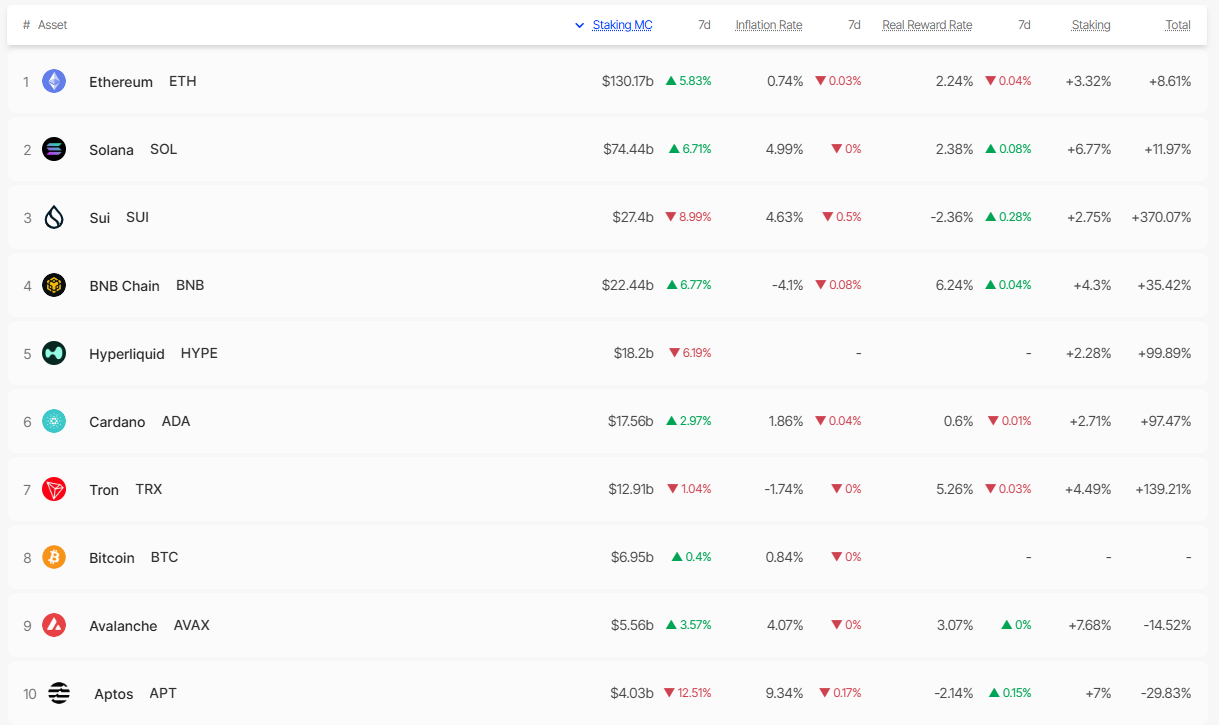This screenshot has height=725, width=1219.
Task: Click Hyperliquid's $18.2b staking market cap
Action: 634,353
